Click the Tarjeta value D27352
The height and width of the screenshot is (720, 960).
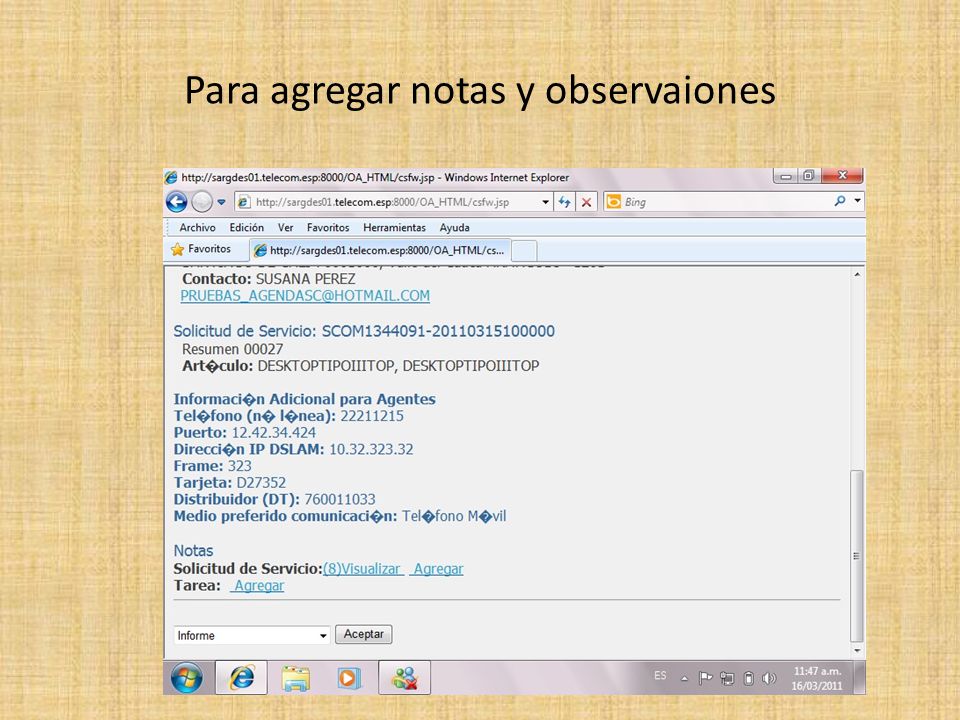261,483
